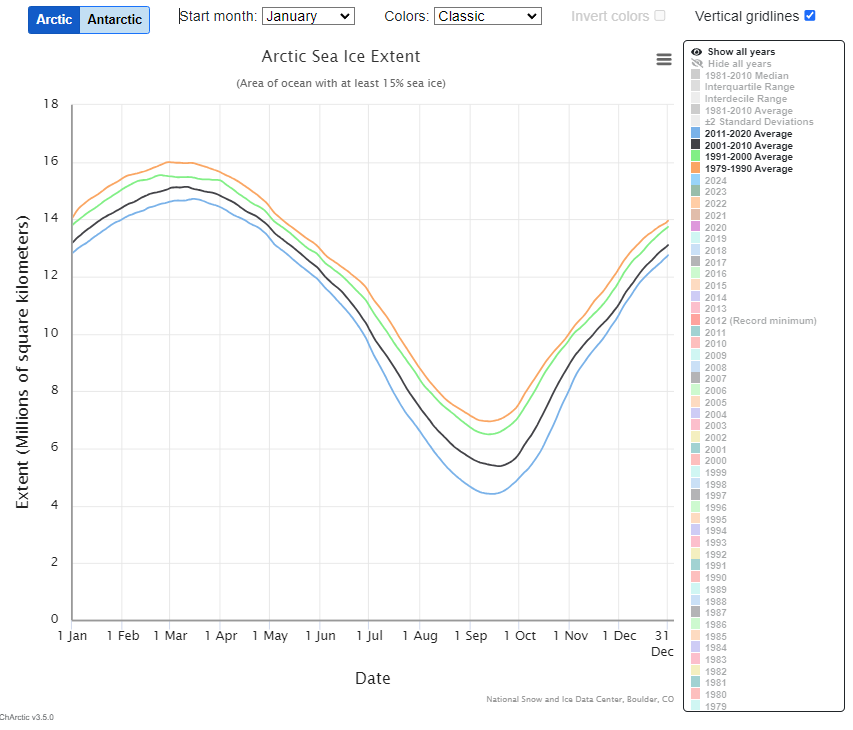Click the orange 1979-1990 Average legend swatch
This screenshot has height=730, width=853.
point(696,169)
